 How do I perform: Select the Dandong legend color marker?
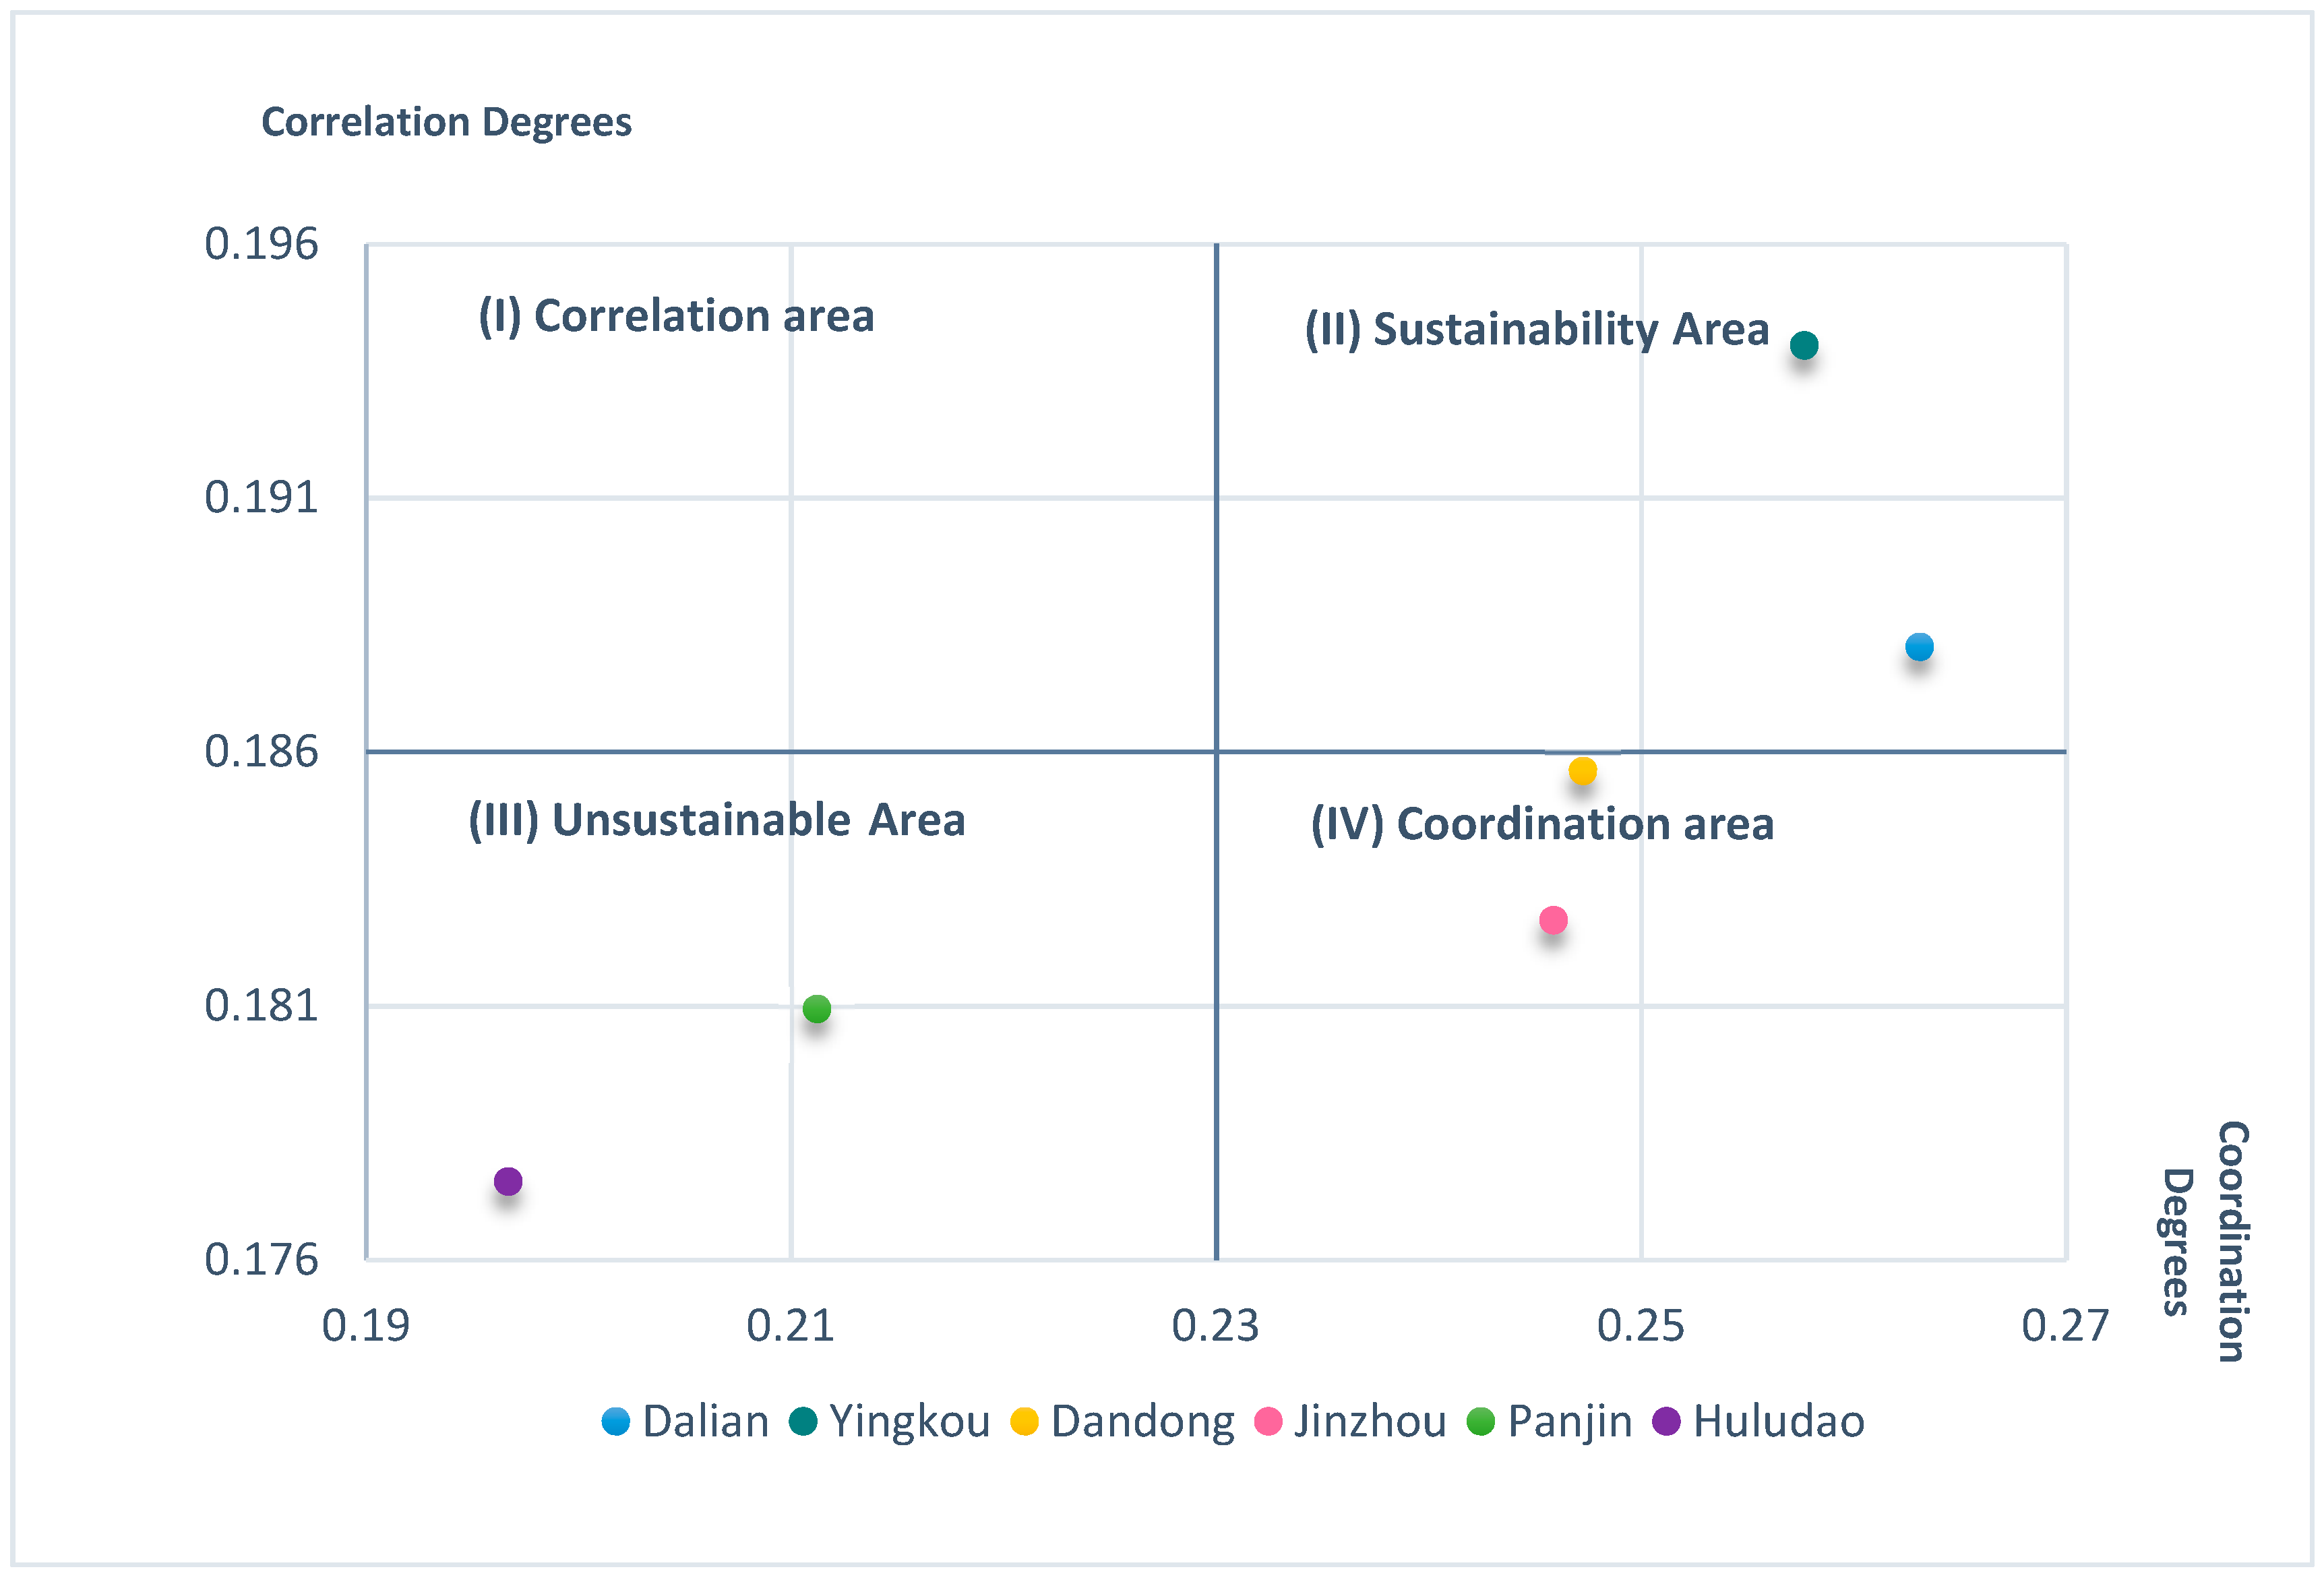pyautogui.click(x=1024, y=1421)
